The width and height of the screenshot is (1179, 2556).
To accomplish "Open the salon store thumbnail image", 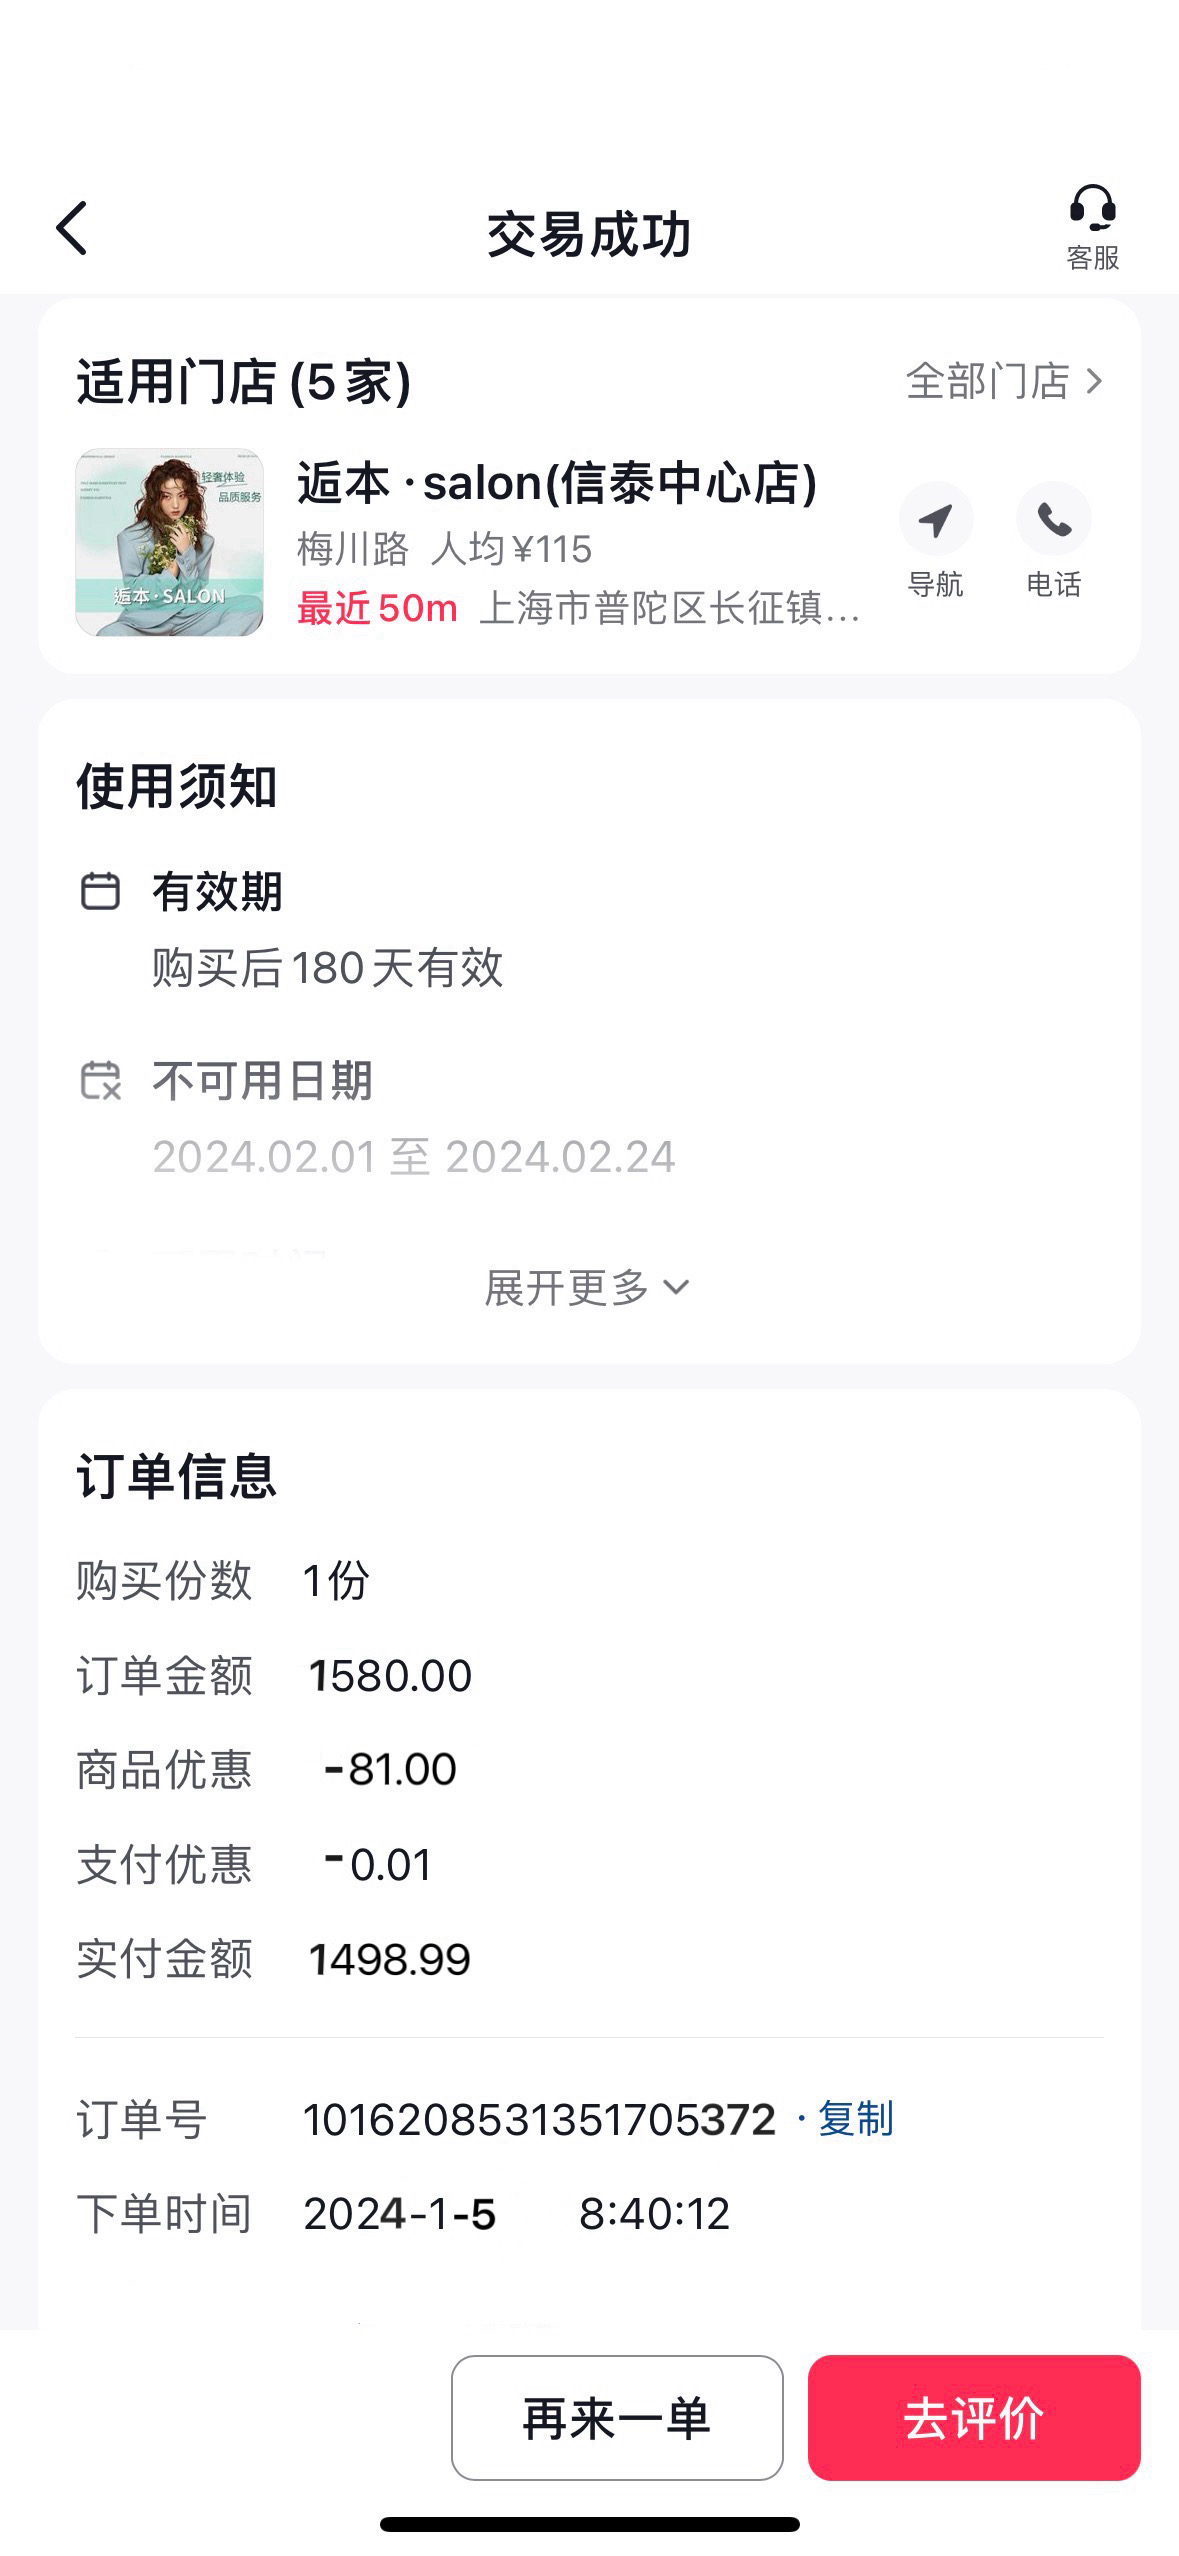I will (x=169, y=542).
